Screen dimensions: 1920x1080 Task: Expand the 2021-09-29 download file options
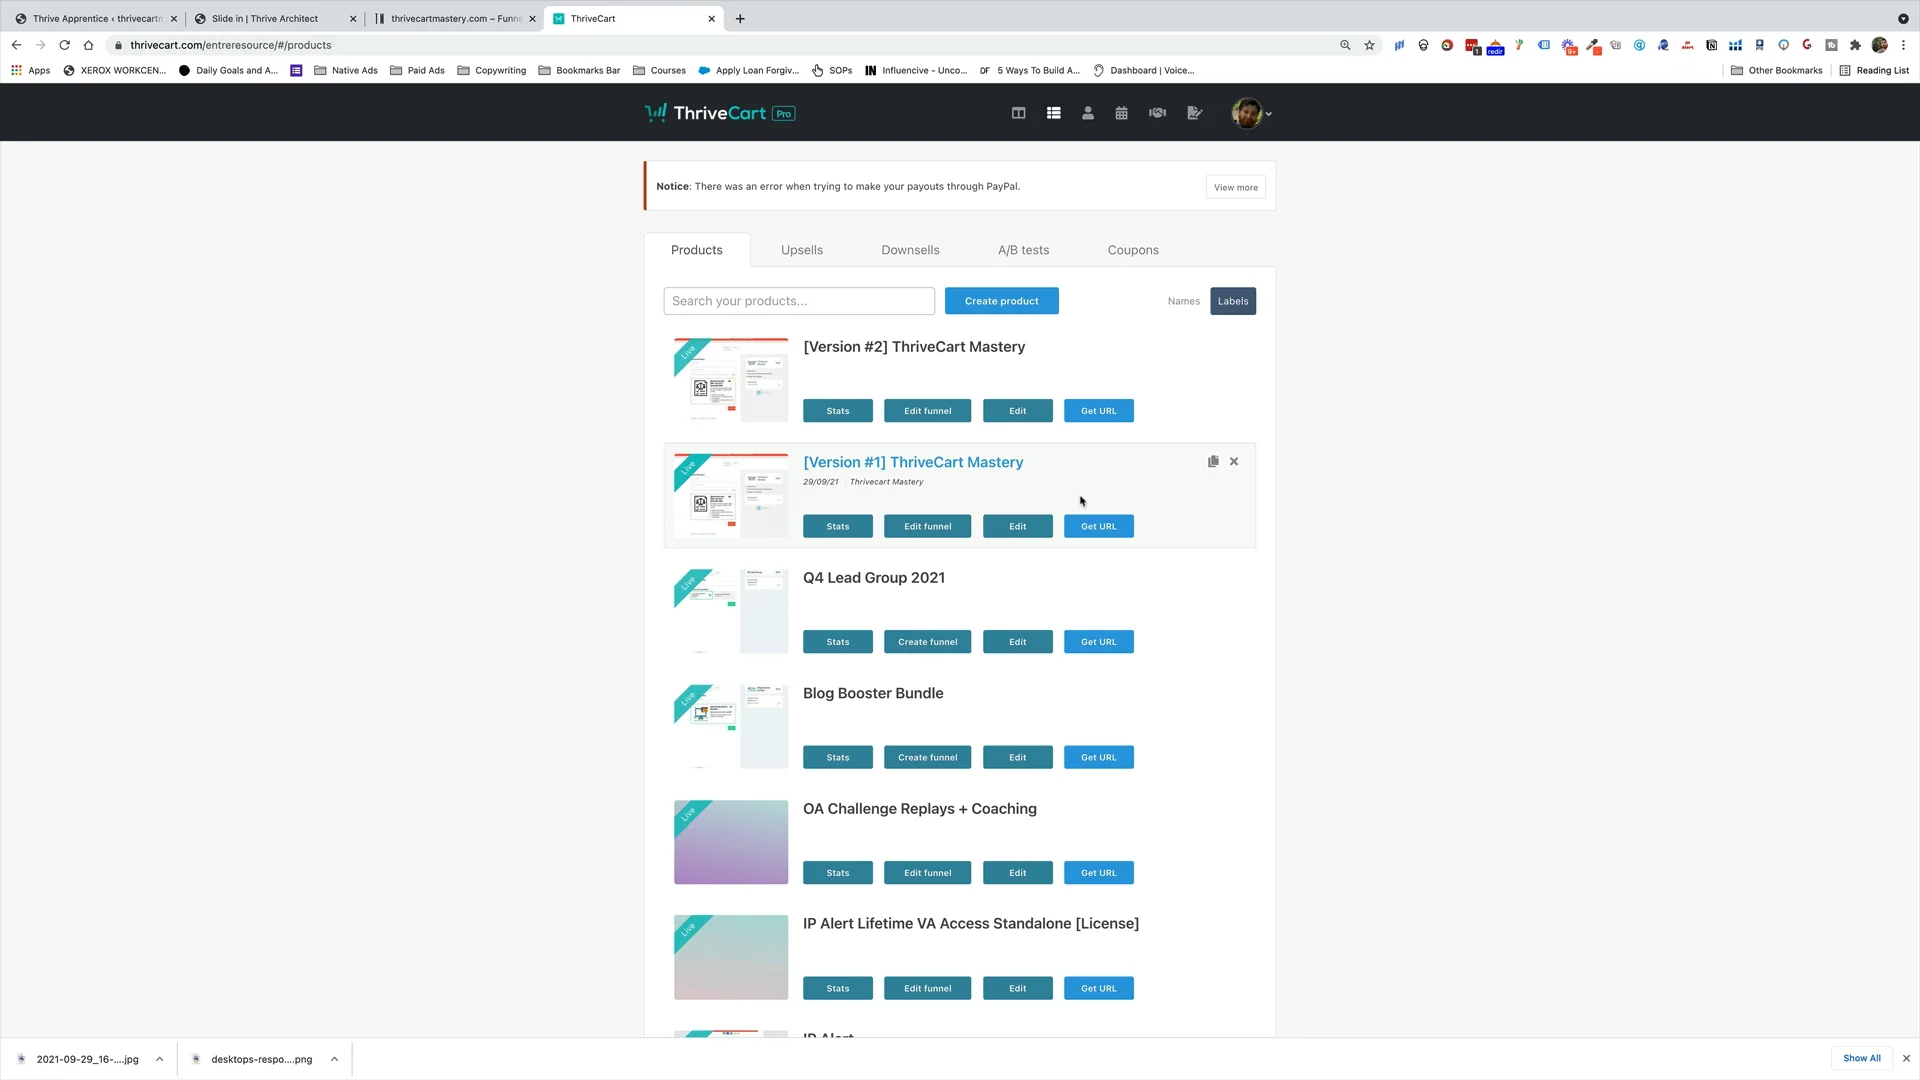click(159, 1058)
